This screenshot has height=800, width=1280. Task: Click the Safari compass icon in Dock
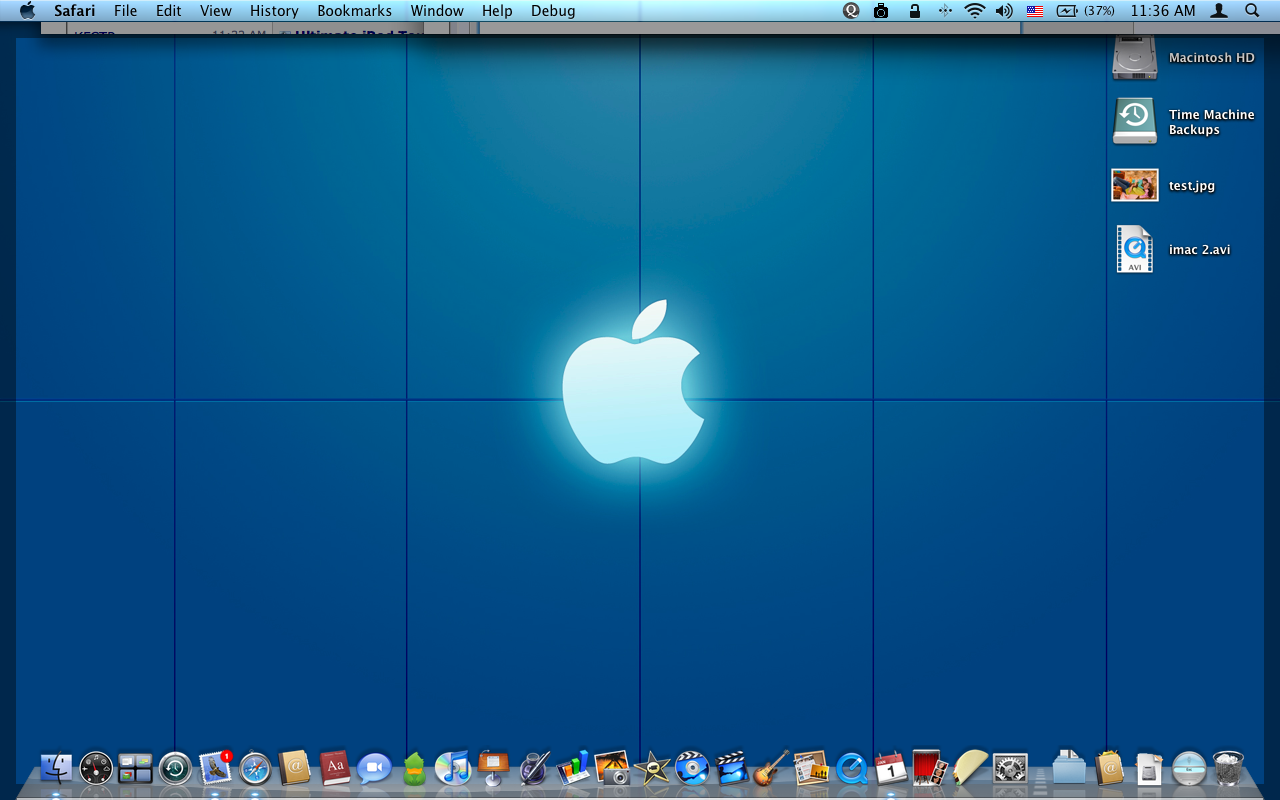(x=255, y=768)
